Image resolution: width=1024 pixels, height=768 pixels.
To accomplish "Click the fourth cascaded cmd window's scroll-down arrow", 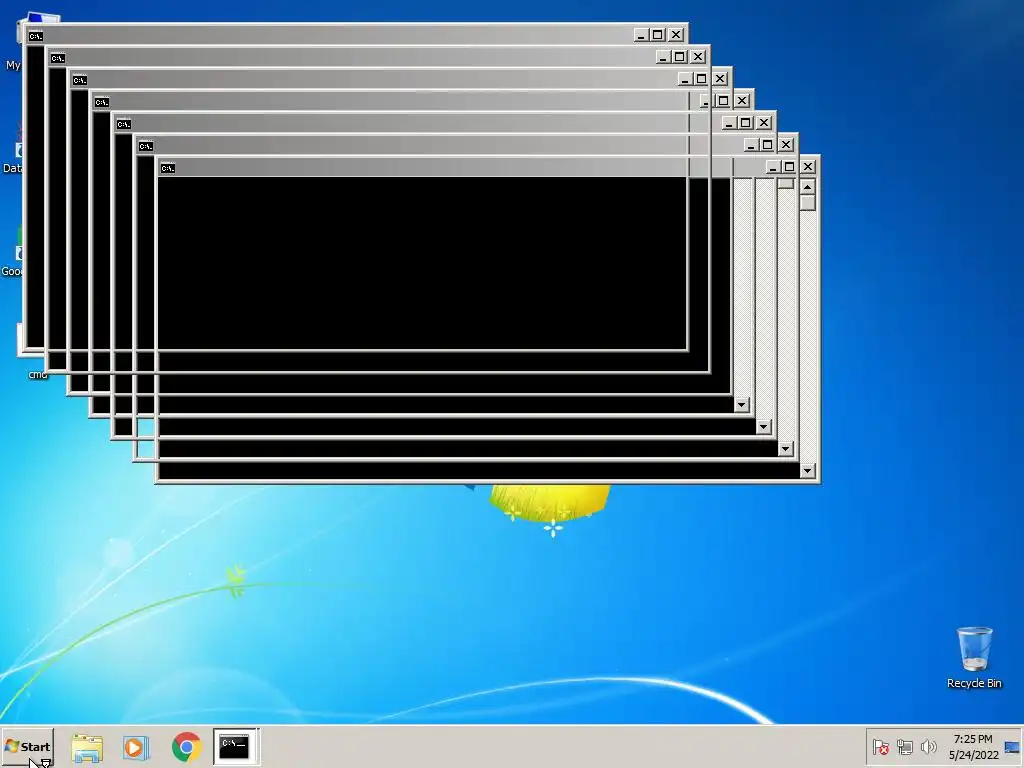I will pyautogui.click(x=741, y=404).
